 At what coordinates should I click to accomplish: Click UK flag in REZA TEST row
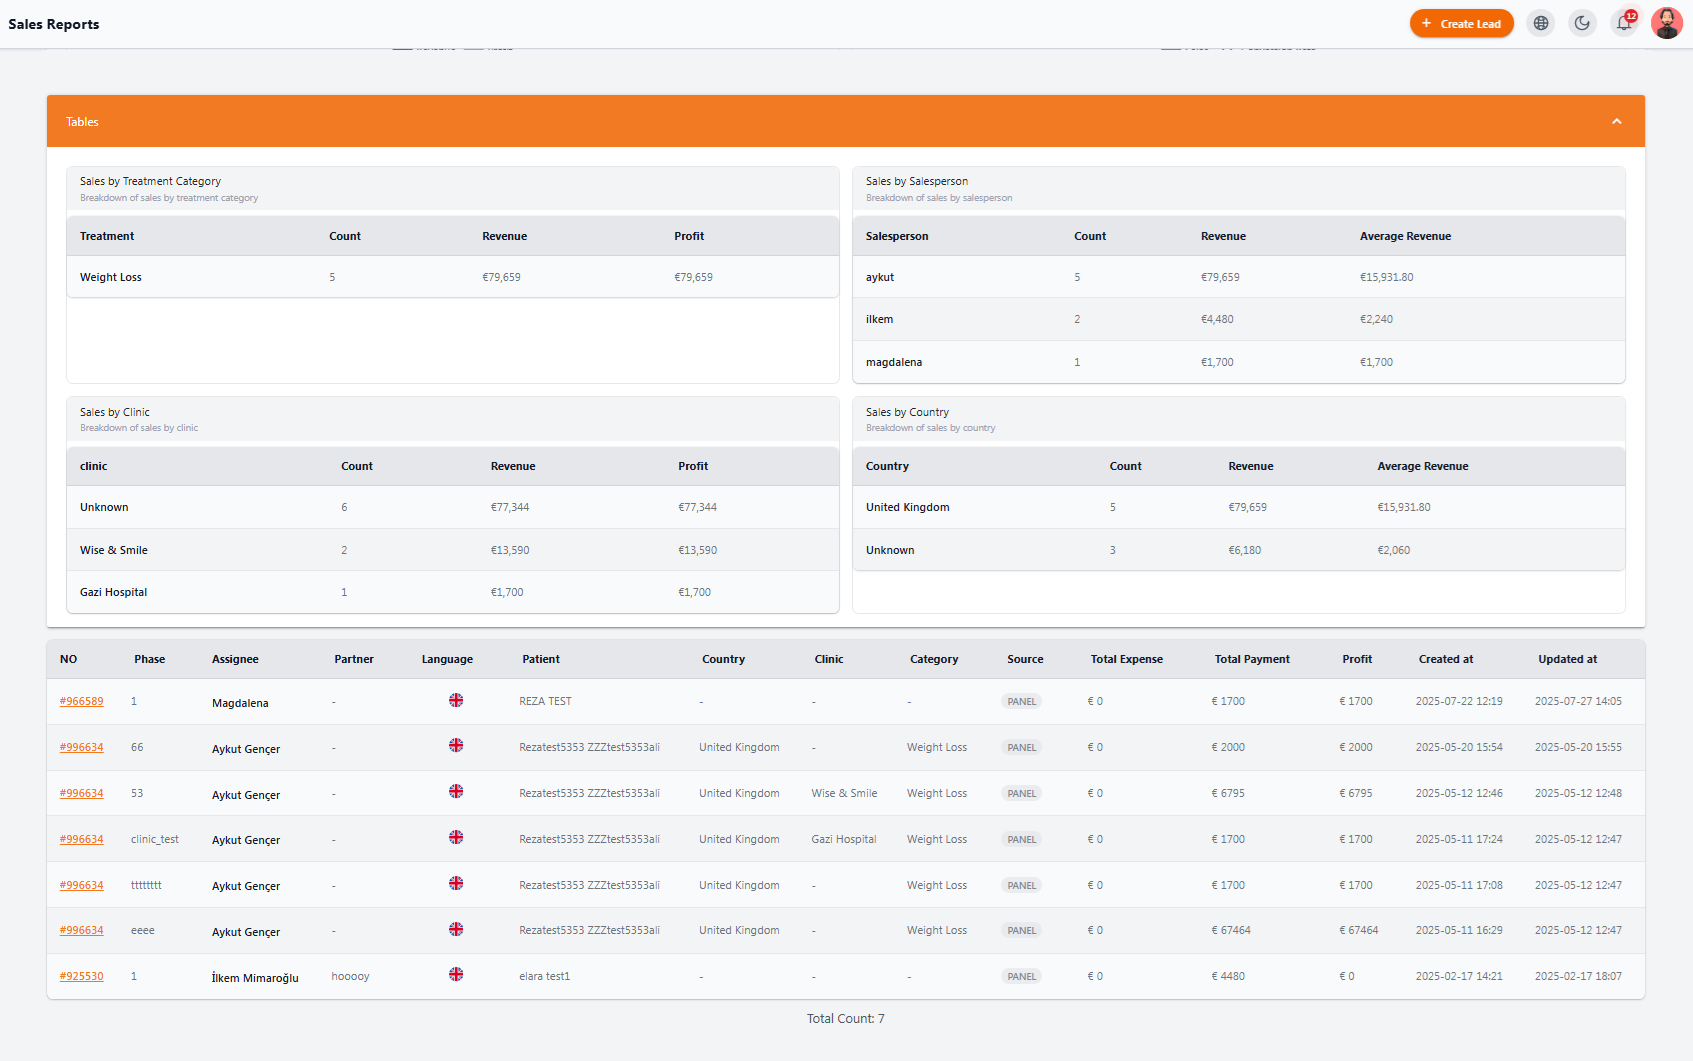tap(456, 700)
